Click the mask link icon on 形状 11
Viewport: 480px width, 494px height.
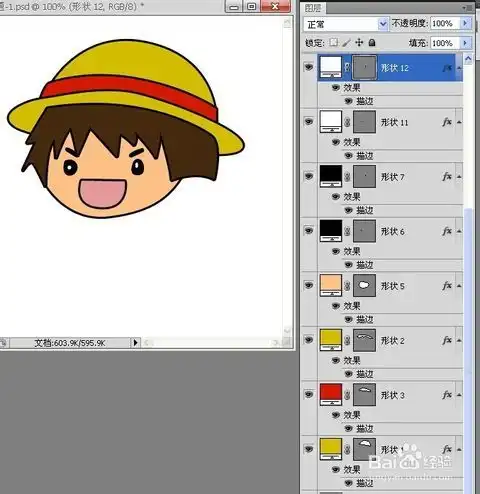pyautogui.click(x=347, y=122)
